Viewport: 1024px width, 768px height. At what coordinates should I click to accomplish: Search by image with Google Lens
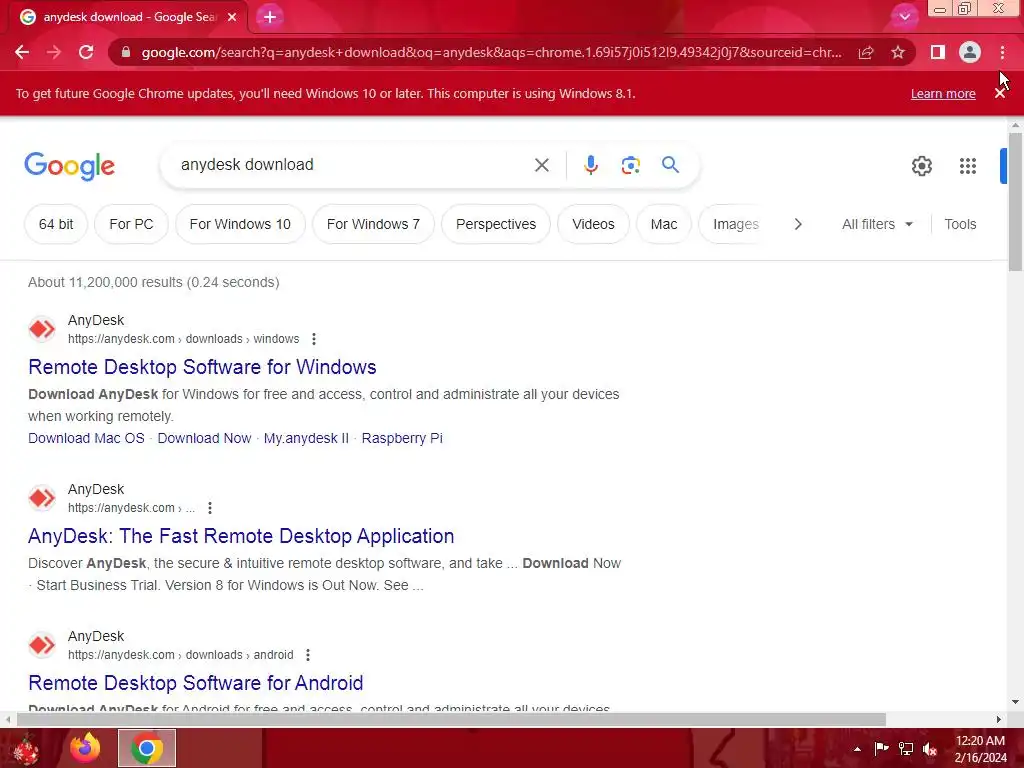[x=630, y=165]
